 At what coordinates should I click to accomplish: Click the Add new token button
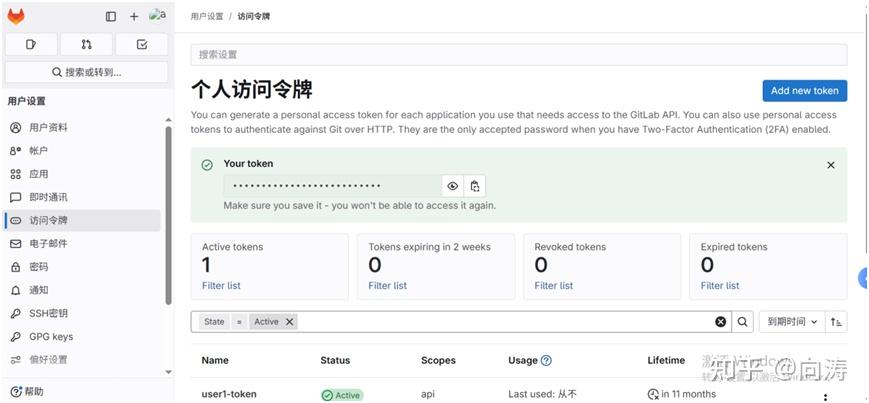pos(805,90)
